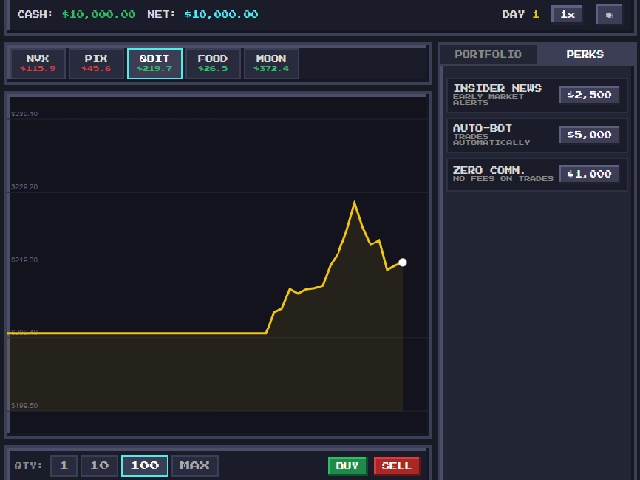Click the white current-price marker on chart

402,262
